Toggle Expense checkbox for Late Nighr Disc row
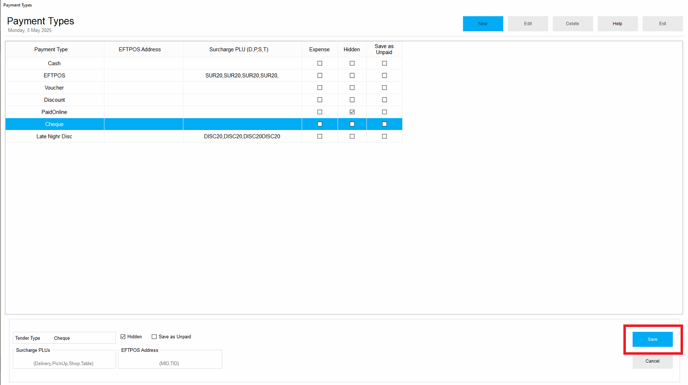688x385 pixels. (319, 137)
